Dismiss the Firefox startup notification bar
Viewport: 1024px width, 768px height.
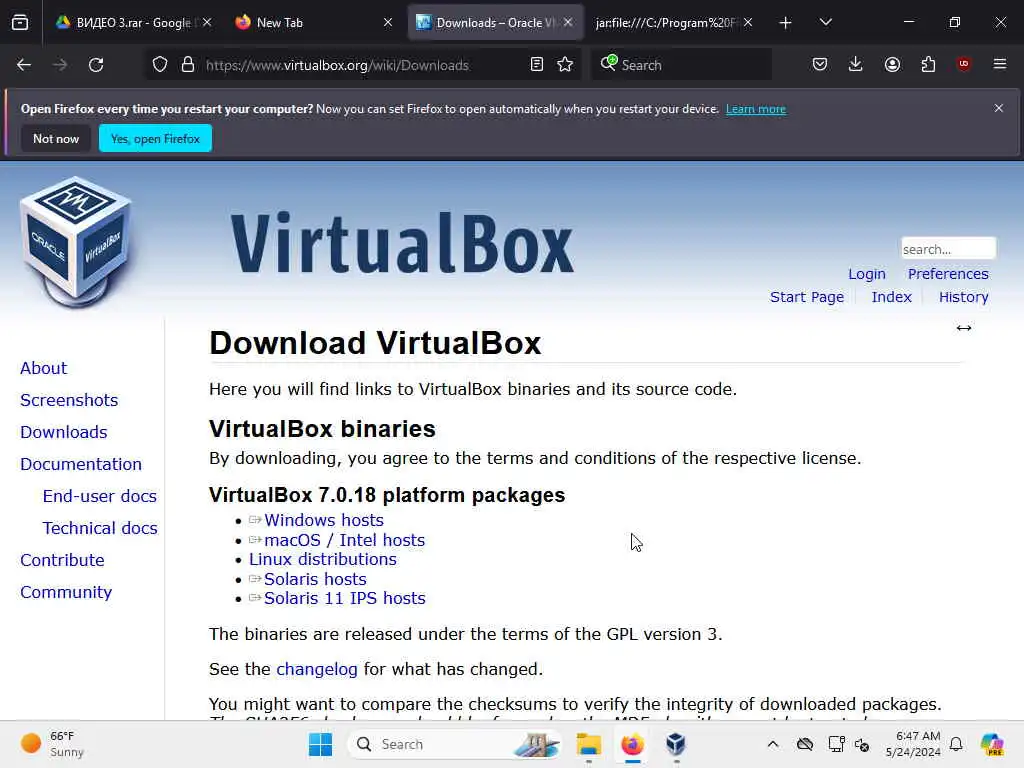point(999,108)
